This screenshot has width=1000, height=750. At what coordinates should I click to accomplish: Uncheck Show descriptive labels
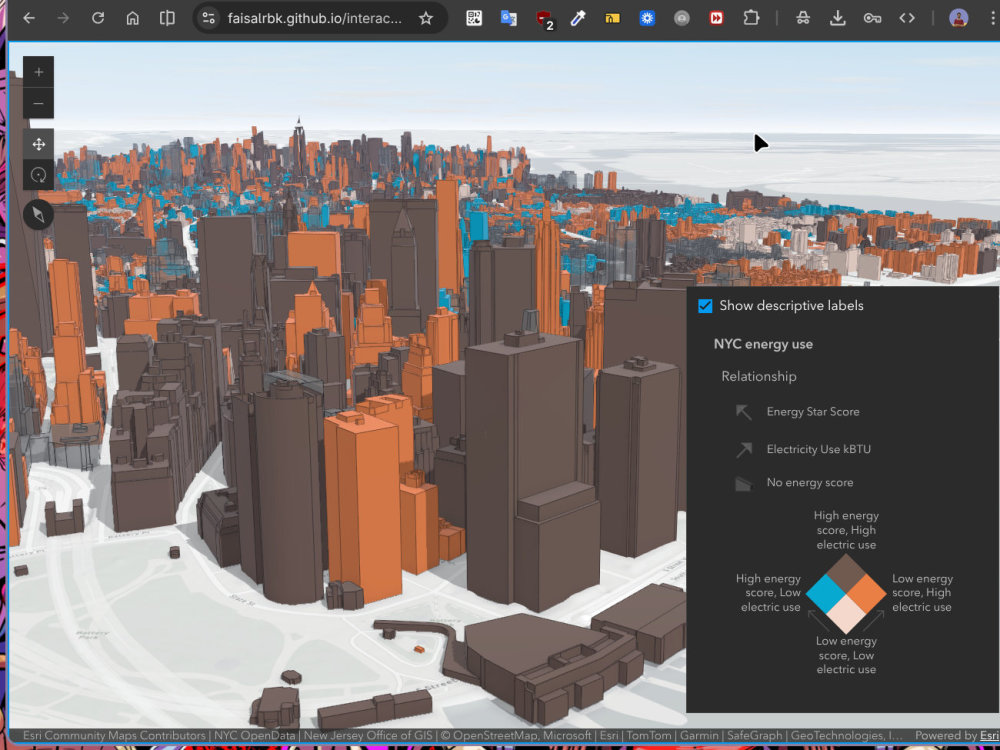(x=705, y=305)
